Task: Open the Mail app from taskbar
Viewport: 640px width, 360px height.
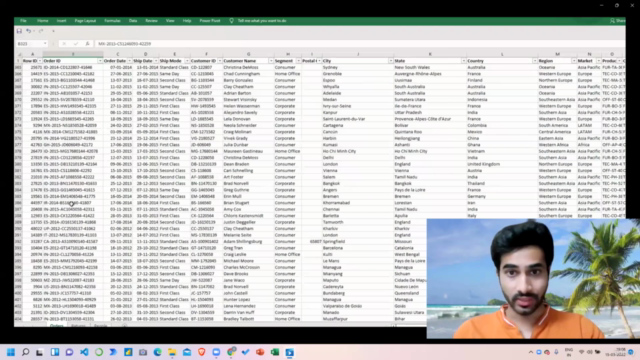Action: (187, 352)
